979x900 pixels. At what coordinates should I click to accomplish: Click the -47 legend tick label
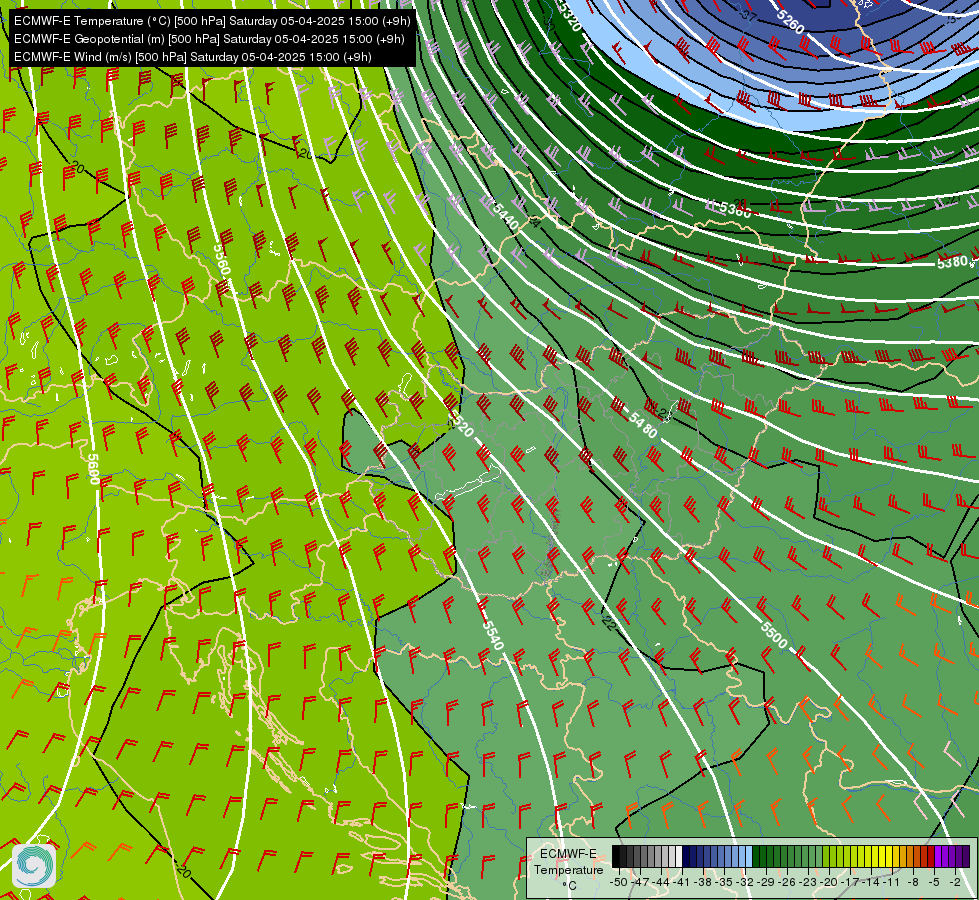pyautogui.click(x=640, y=882)
